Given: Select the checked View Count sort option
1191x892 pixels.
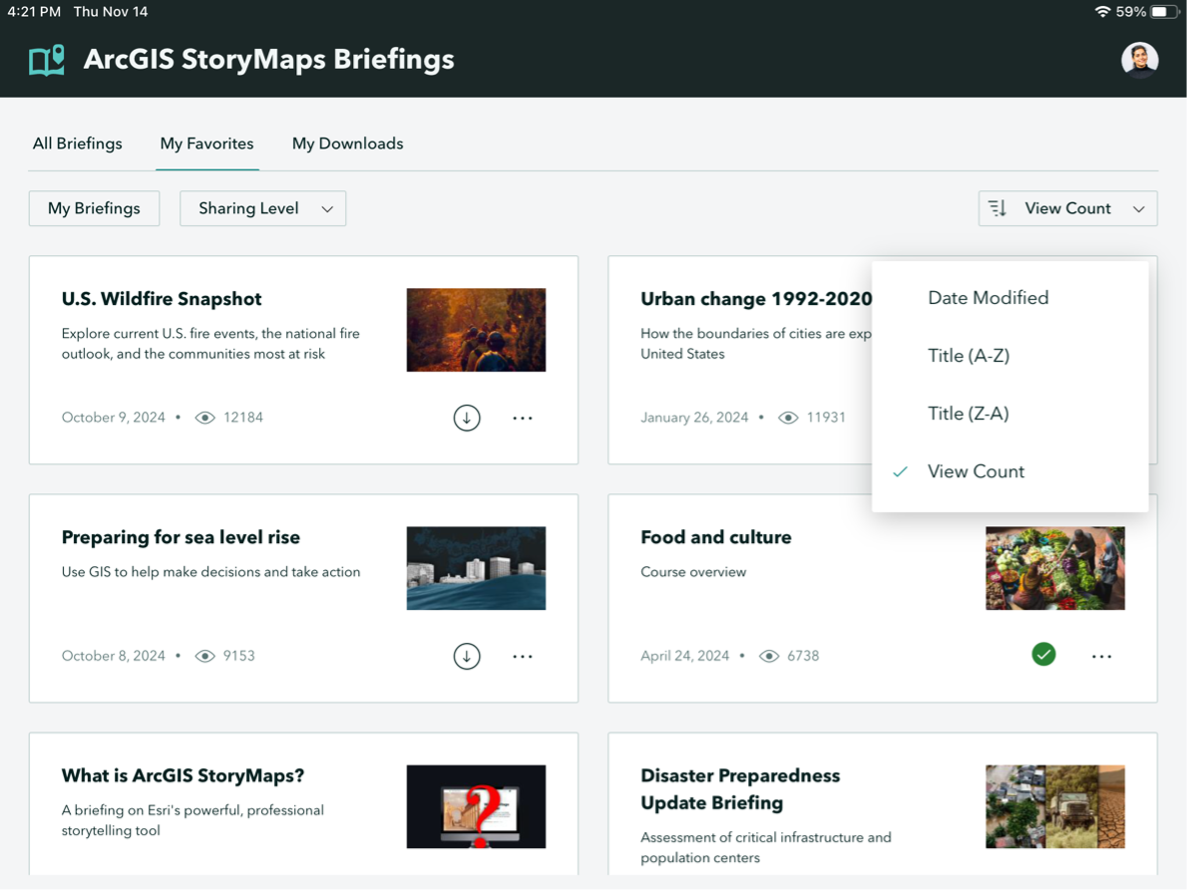Looking at the screenshot, I should (x=975, y=471).
